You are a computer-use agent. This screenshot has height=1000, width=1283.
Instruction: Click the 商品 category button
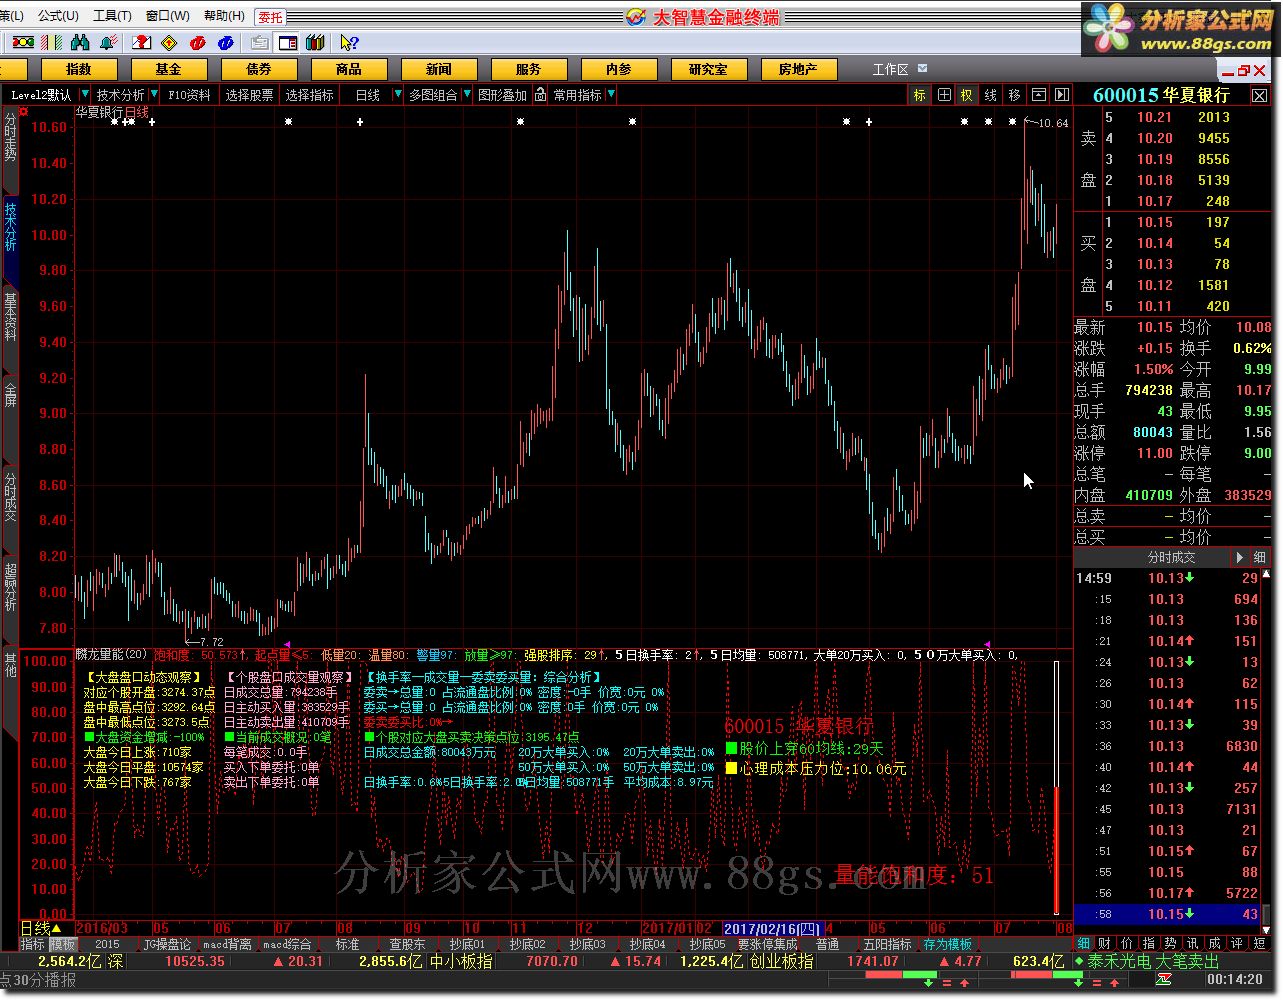(349, 69)
